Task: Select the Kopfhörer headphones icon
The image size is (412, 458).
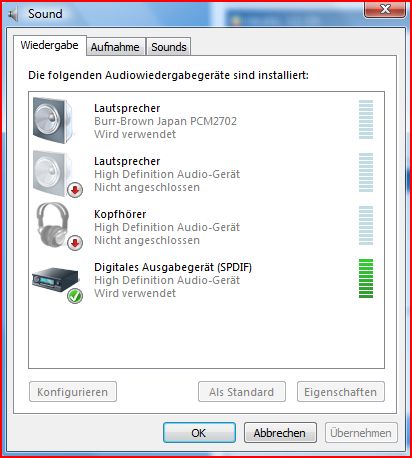Action: [53, 225]
